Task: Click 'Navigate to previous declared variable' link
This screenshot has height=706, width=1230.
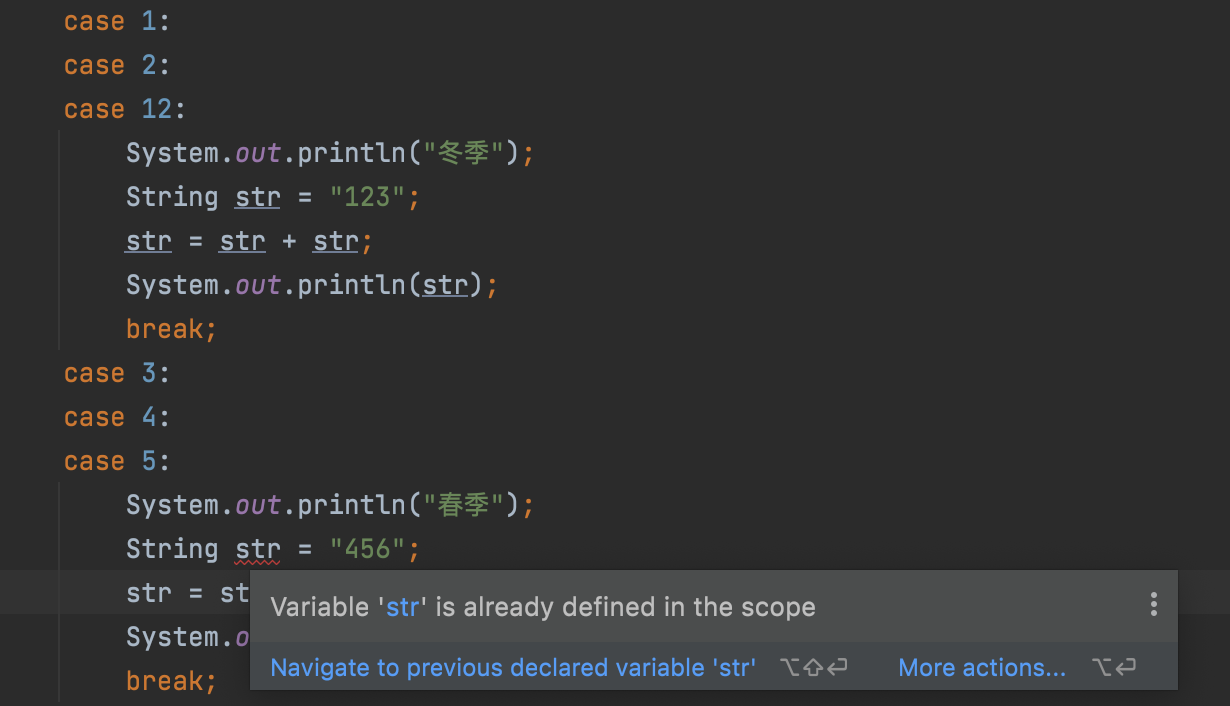Action: pyautogui.click(x=513, y=668)
